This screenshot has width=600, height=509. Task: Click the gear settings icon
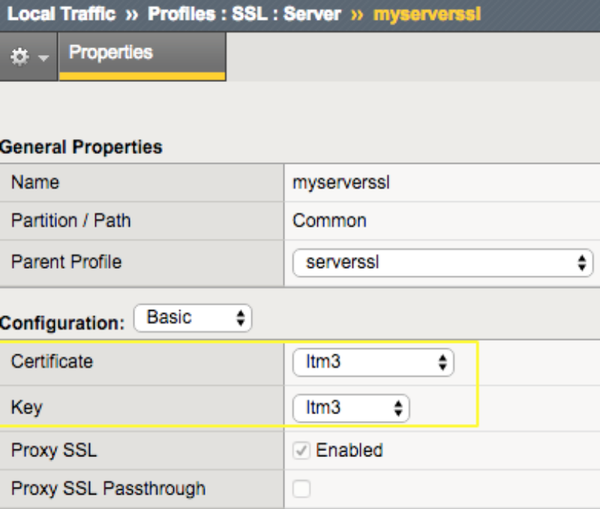coord(19,58)
